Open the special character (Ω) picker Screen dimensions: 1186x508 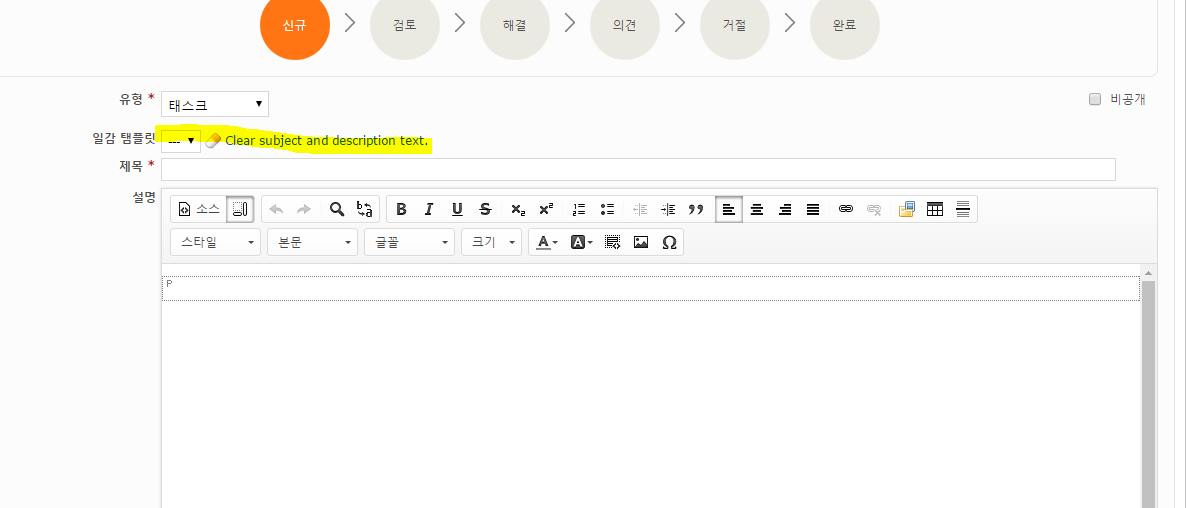pos(669,242)
